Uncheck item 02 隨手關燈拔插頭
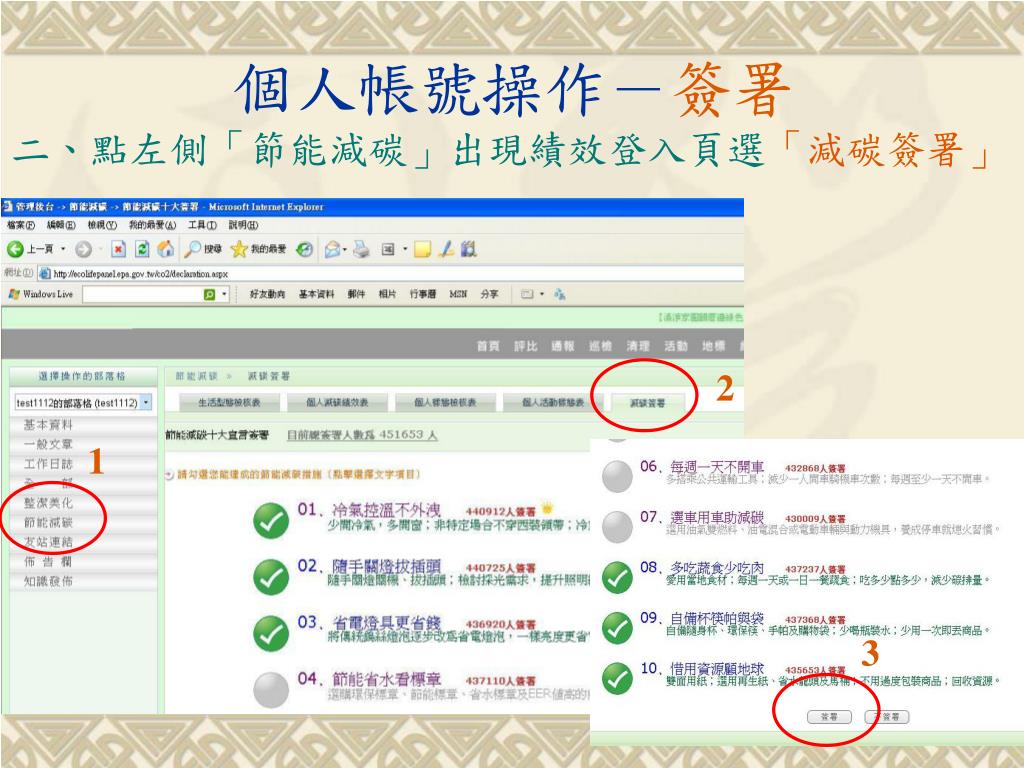Image resolution: width=1024 pixels, height=768 pixels. coord(271,577)
